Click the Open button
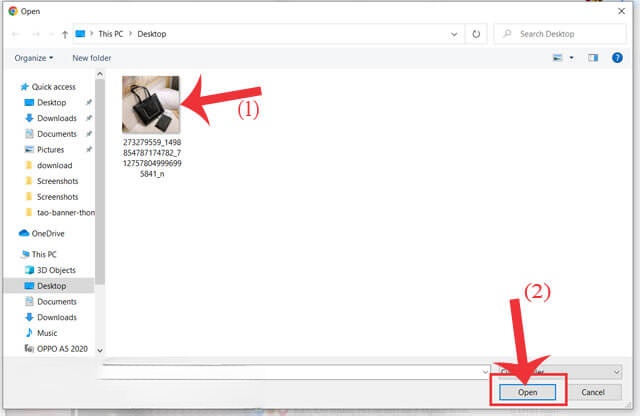The width and height of the screenshot is (640, 416). coord(527,392)
